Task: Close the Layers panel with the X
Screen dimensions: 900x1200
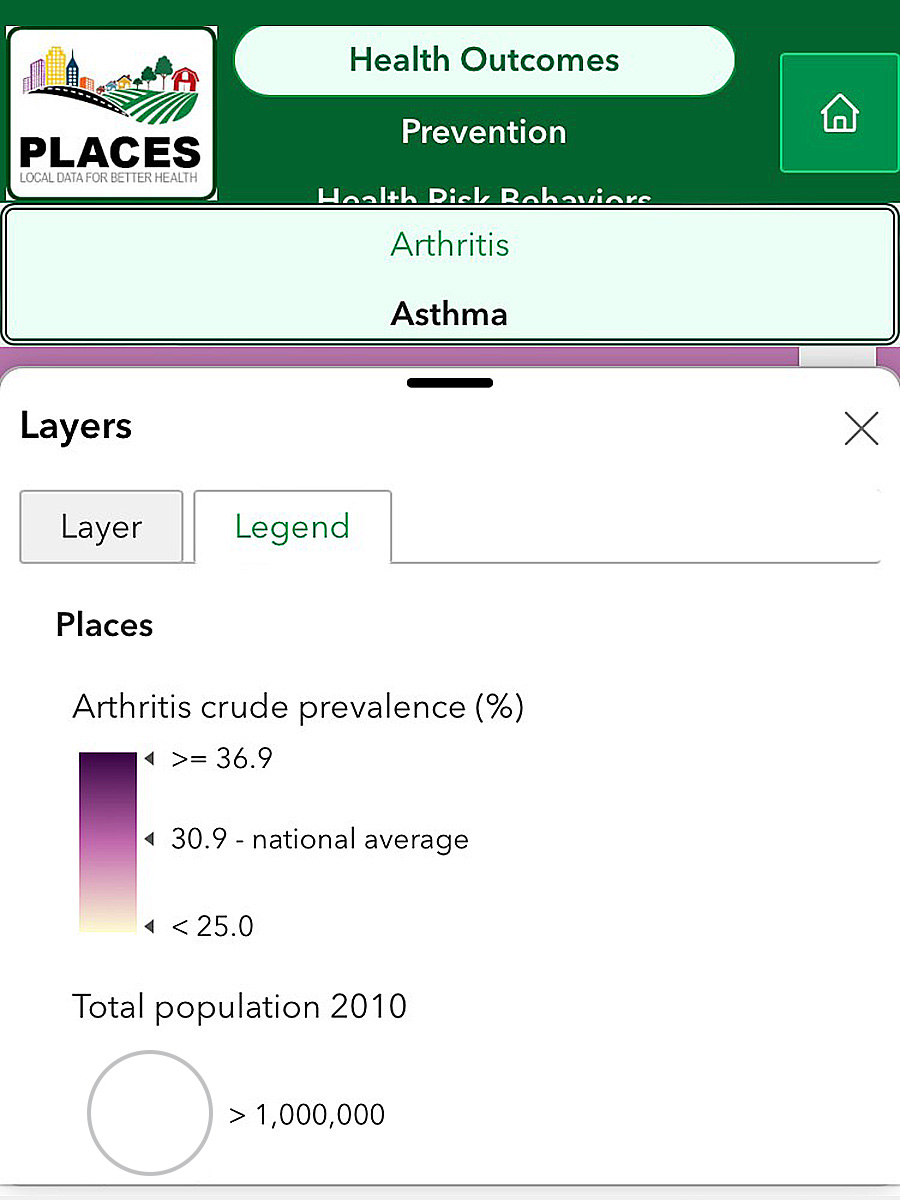Action: click(861, 428)
